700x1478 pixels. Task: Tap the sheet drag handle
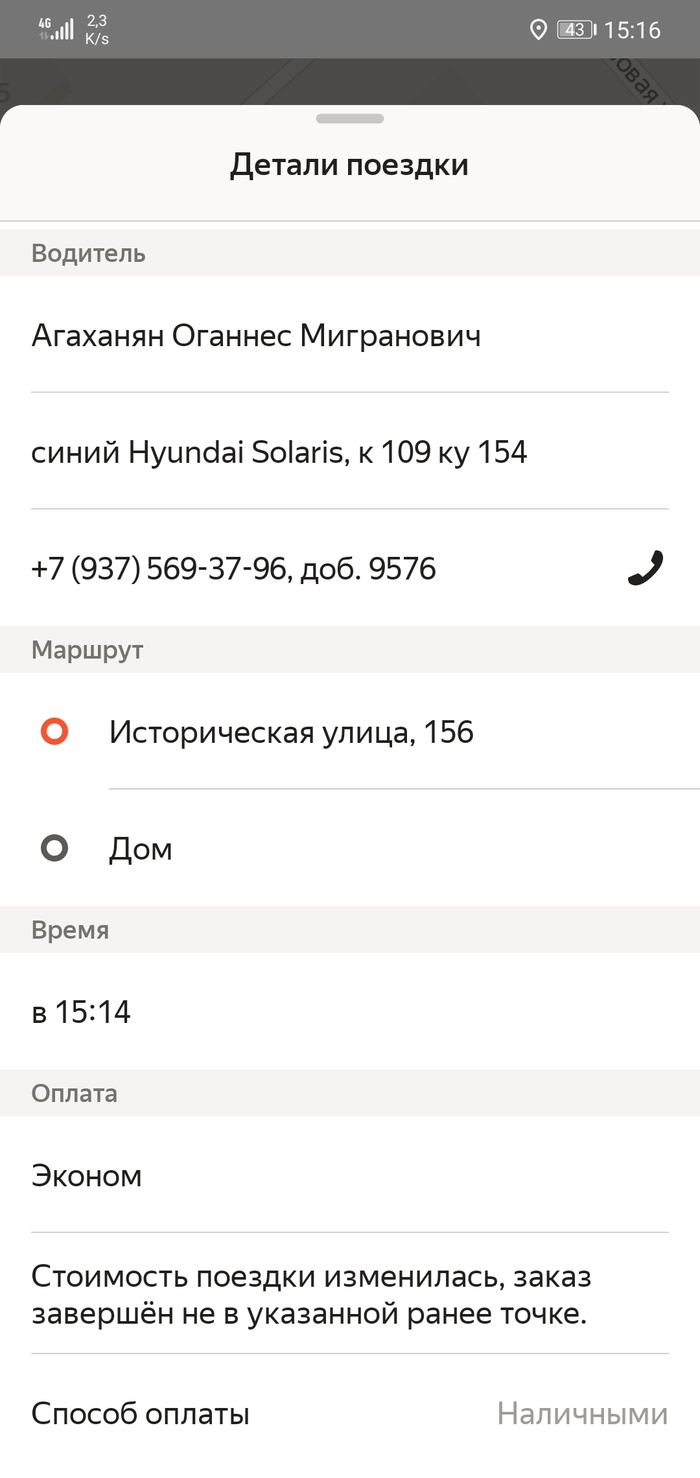(350, 118)
